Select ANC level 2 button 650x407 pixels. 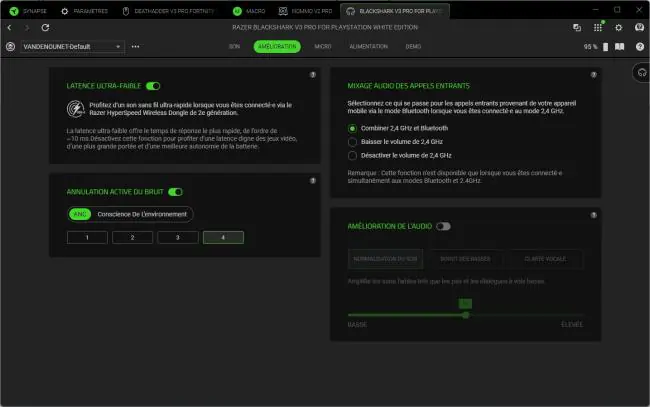(x=132, y=237)
